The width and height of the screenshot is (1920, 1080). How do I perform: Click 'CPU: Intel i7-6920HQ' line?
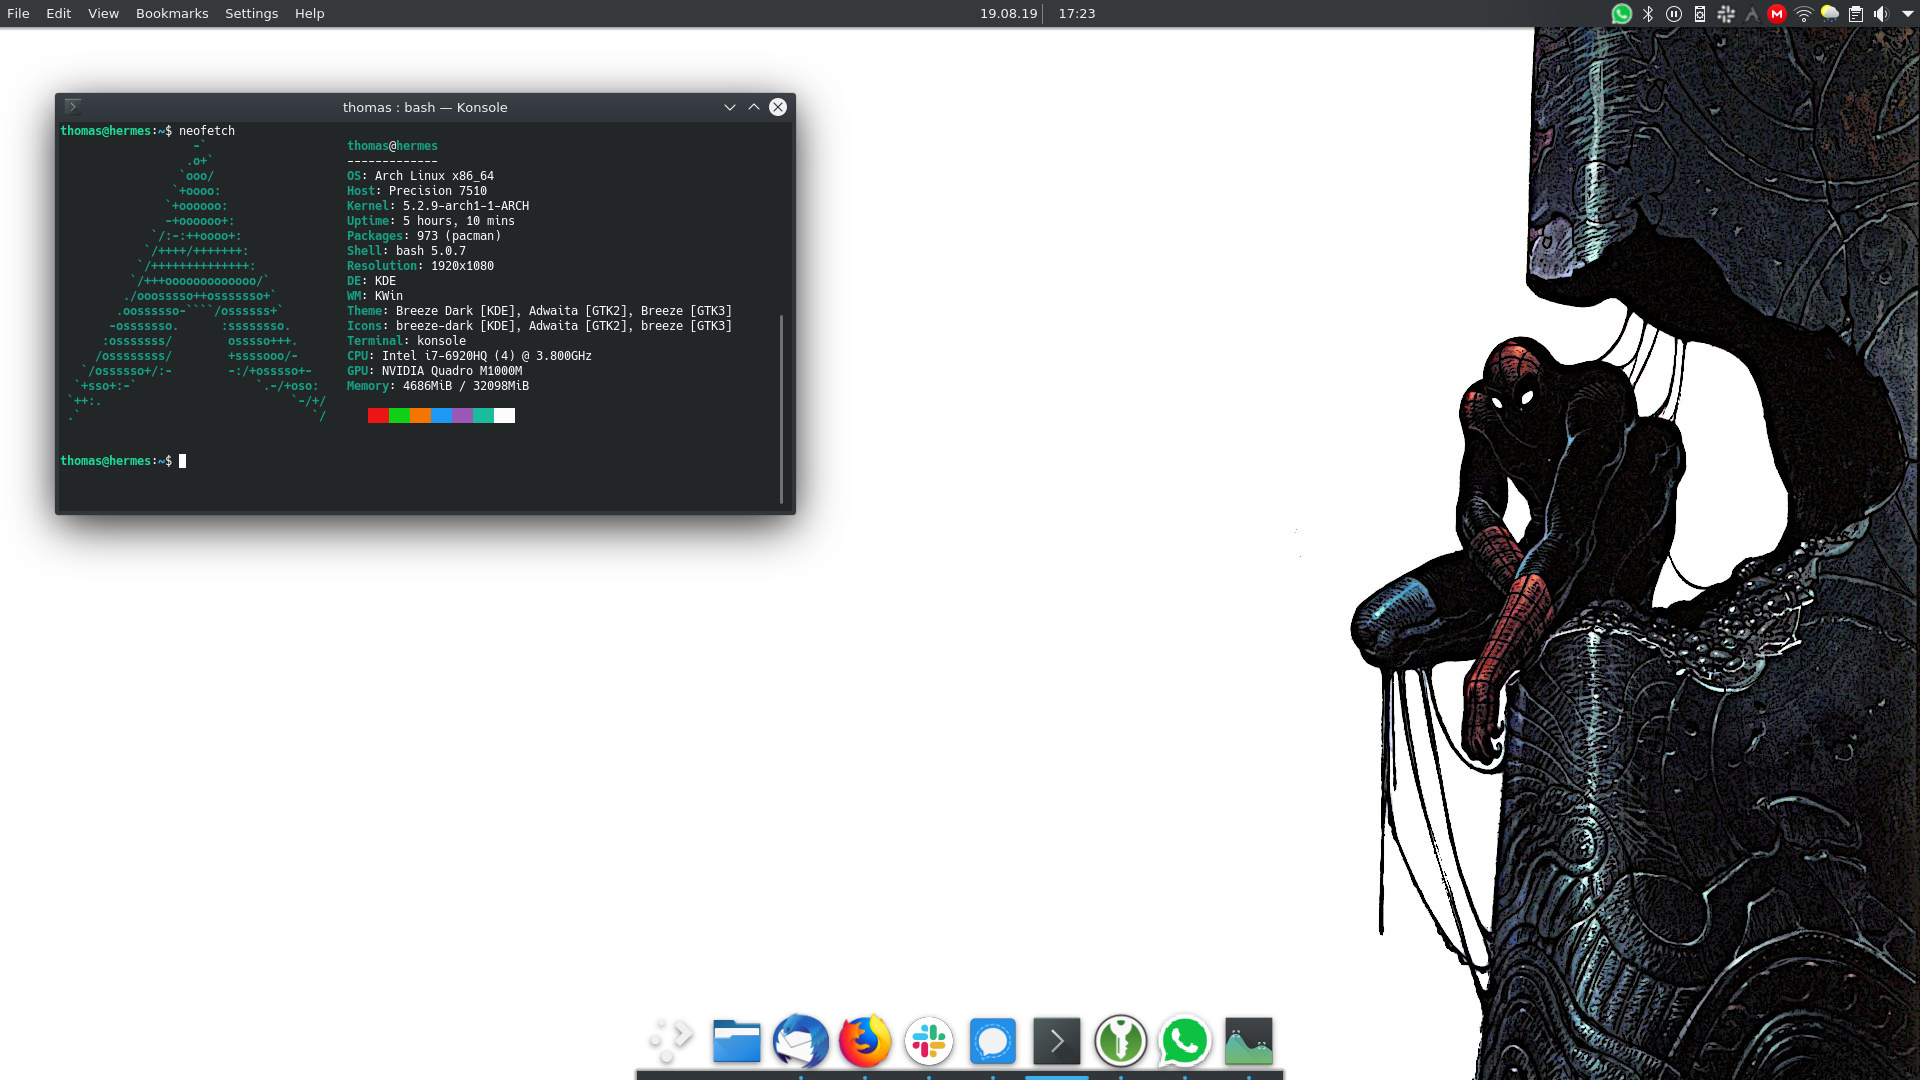coord(469,356)
